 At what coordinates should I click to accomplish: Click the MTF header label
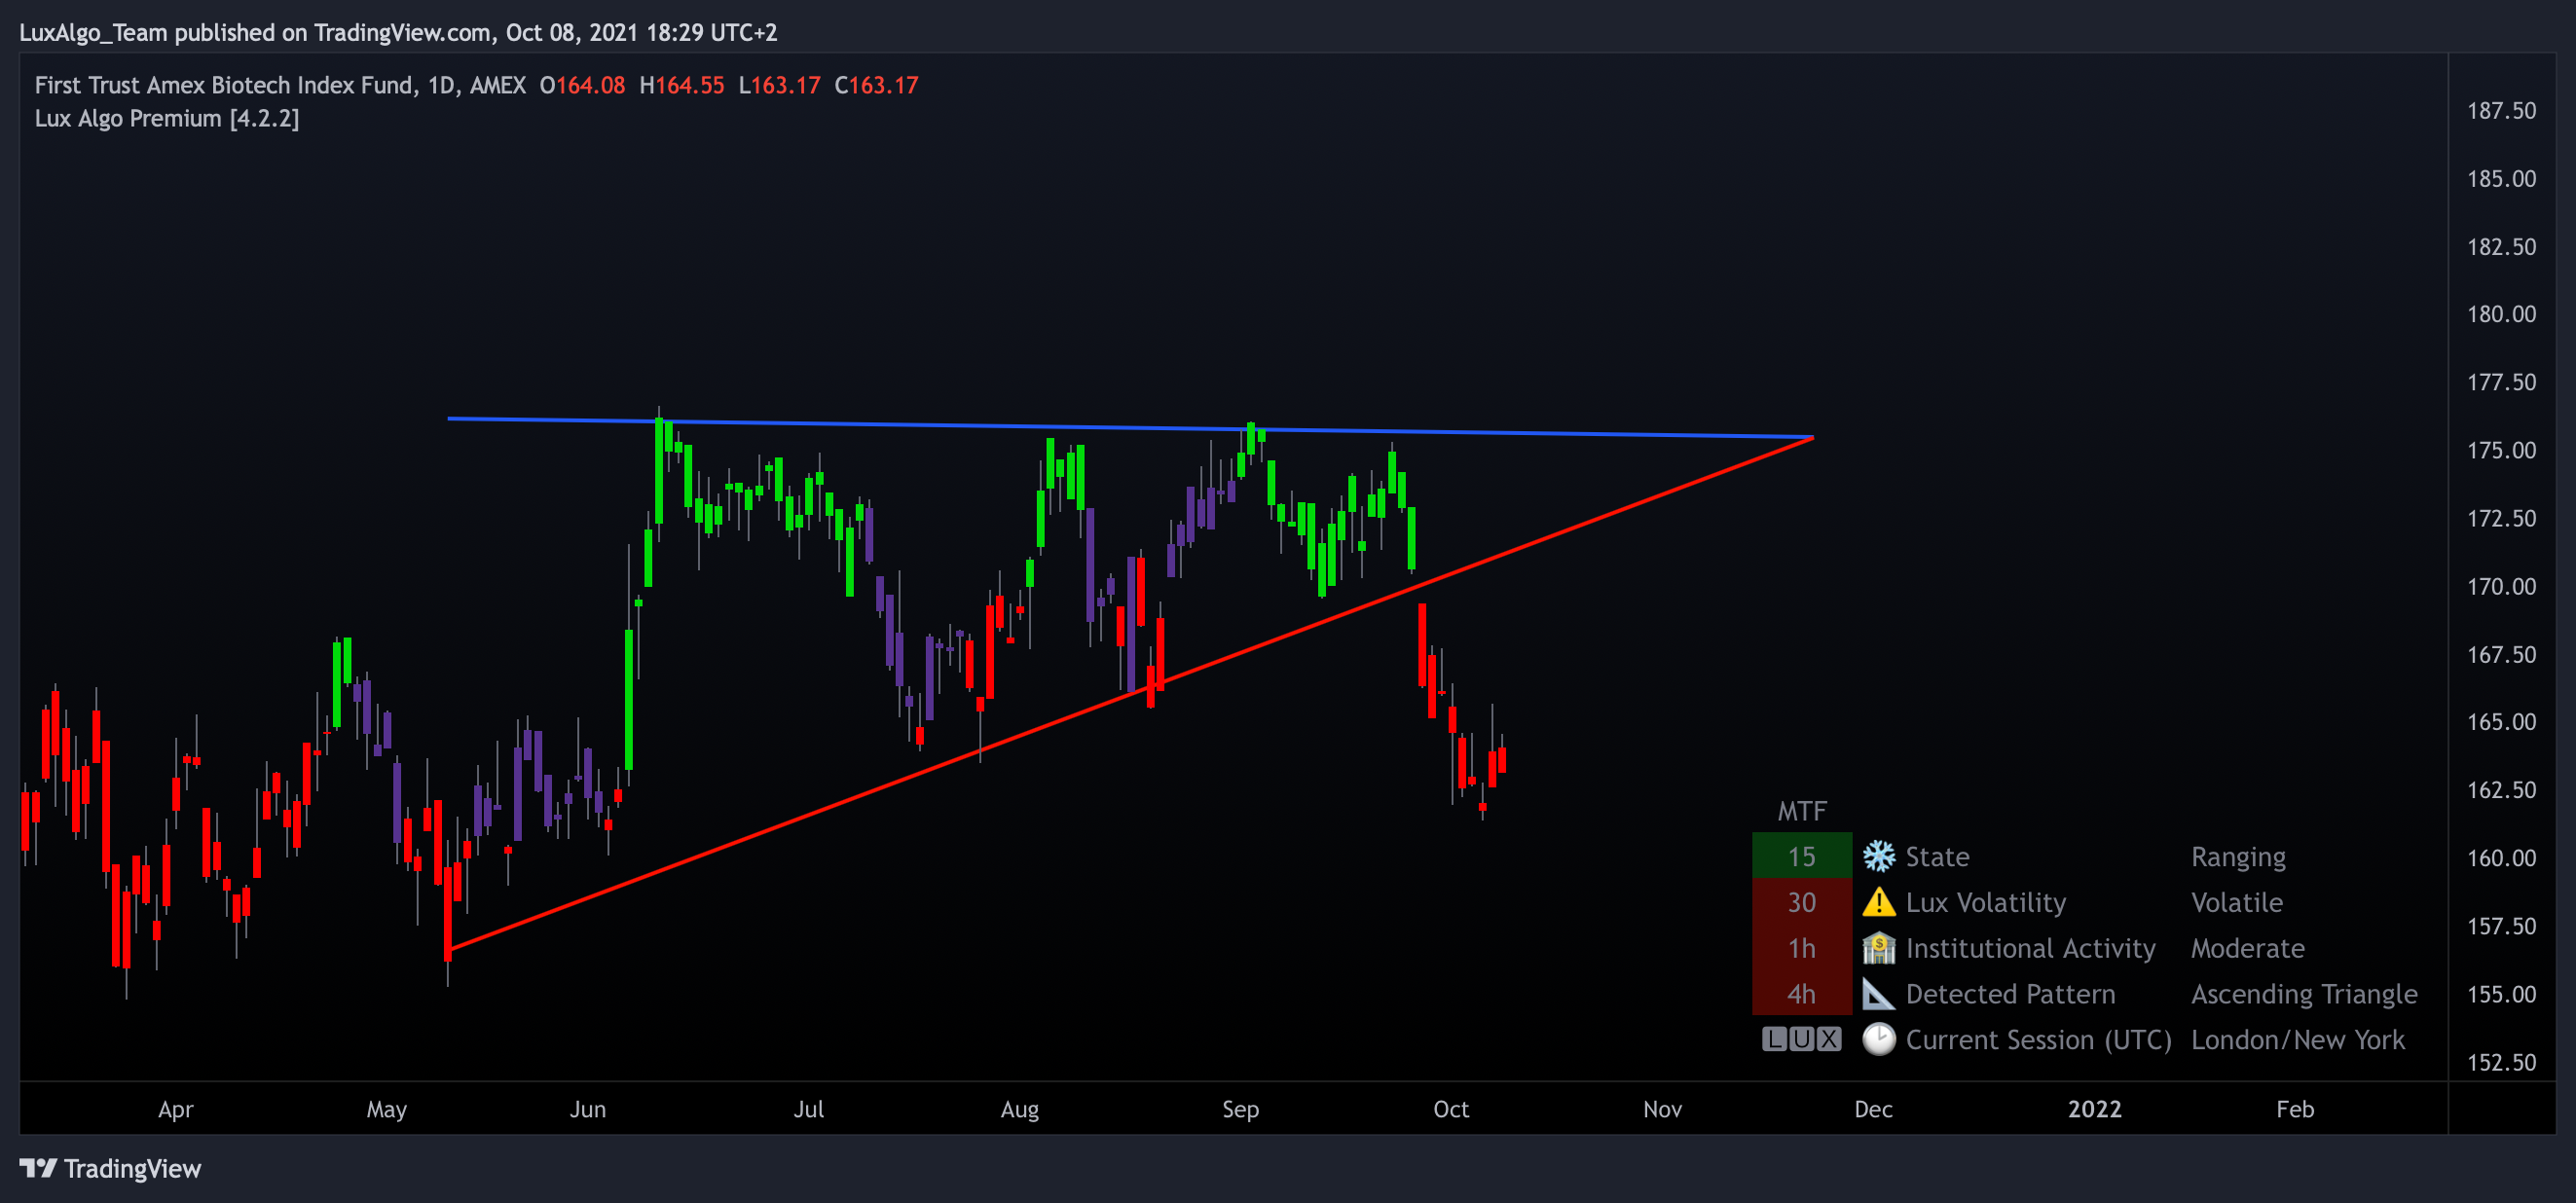tap(1802, 811)
